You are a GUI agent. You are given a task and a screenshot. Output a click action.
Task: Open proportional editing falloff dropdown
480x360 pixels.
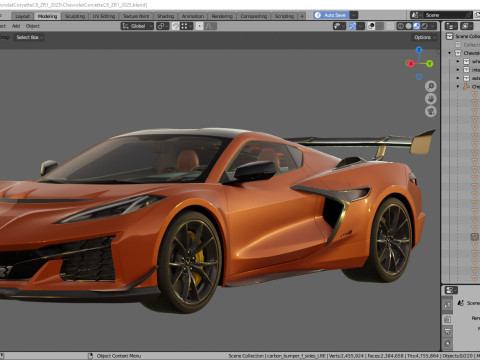coord(210,26)
